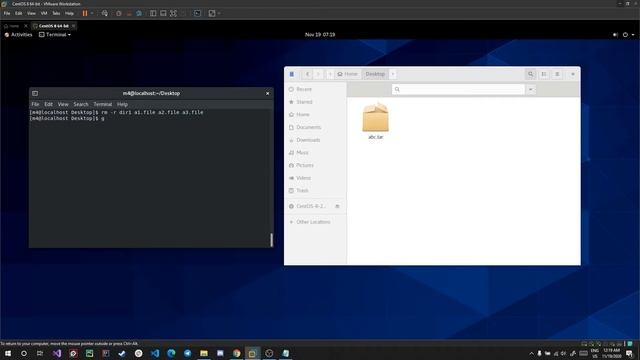Viewport: 640px width, 360px height.
Task: Open the VMware VM menu
Action: pos(44,13)
